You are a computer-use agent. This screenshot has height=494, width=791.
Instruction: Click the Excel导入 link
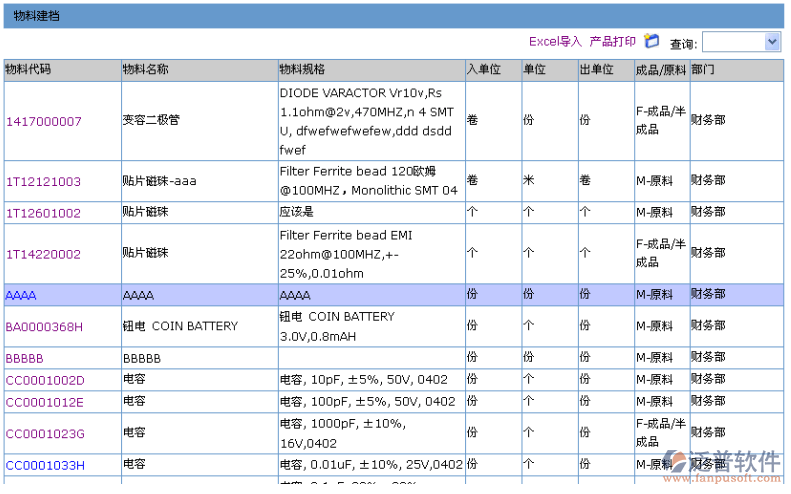pos(555,42)
